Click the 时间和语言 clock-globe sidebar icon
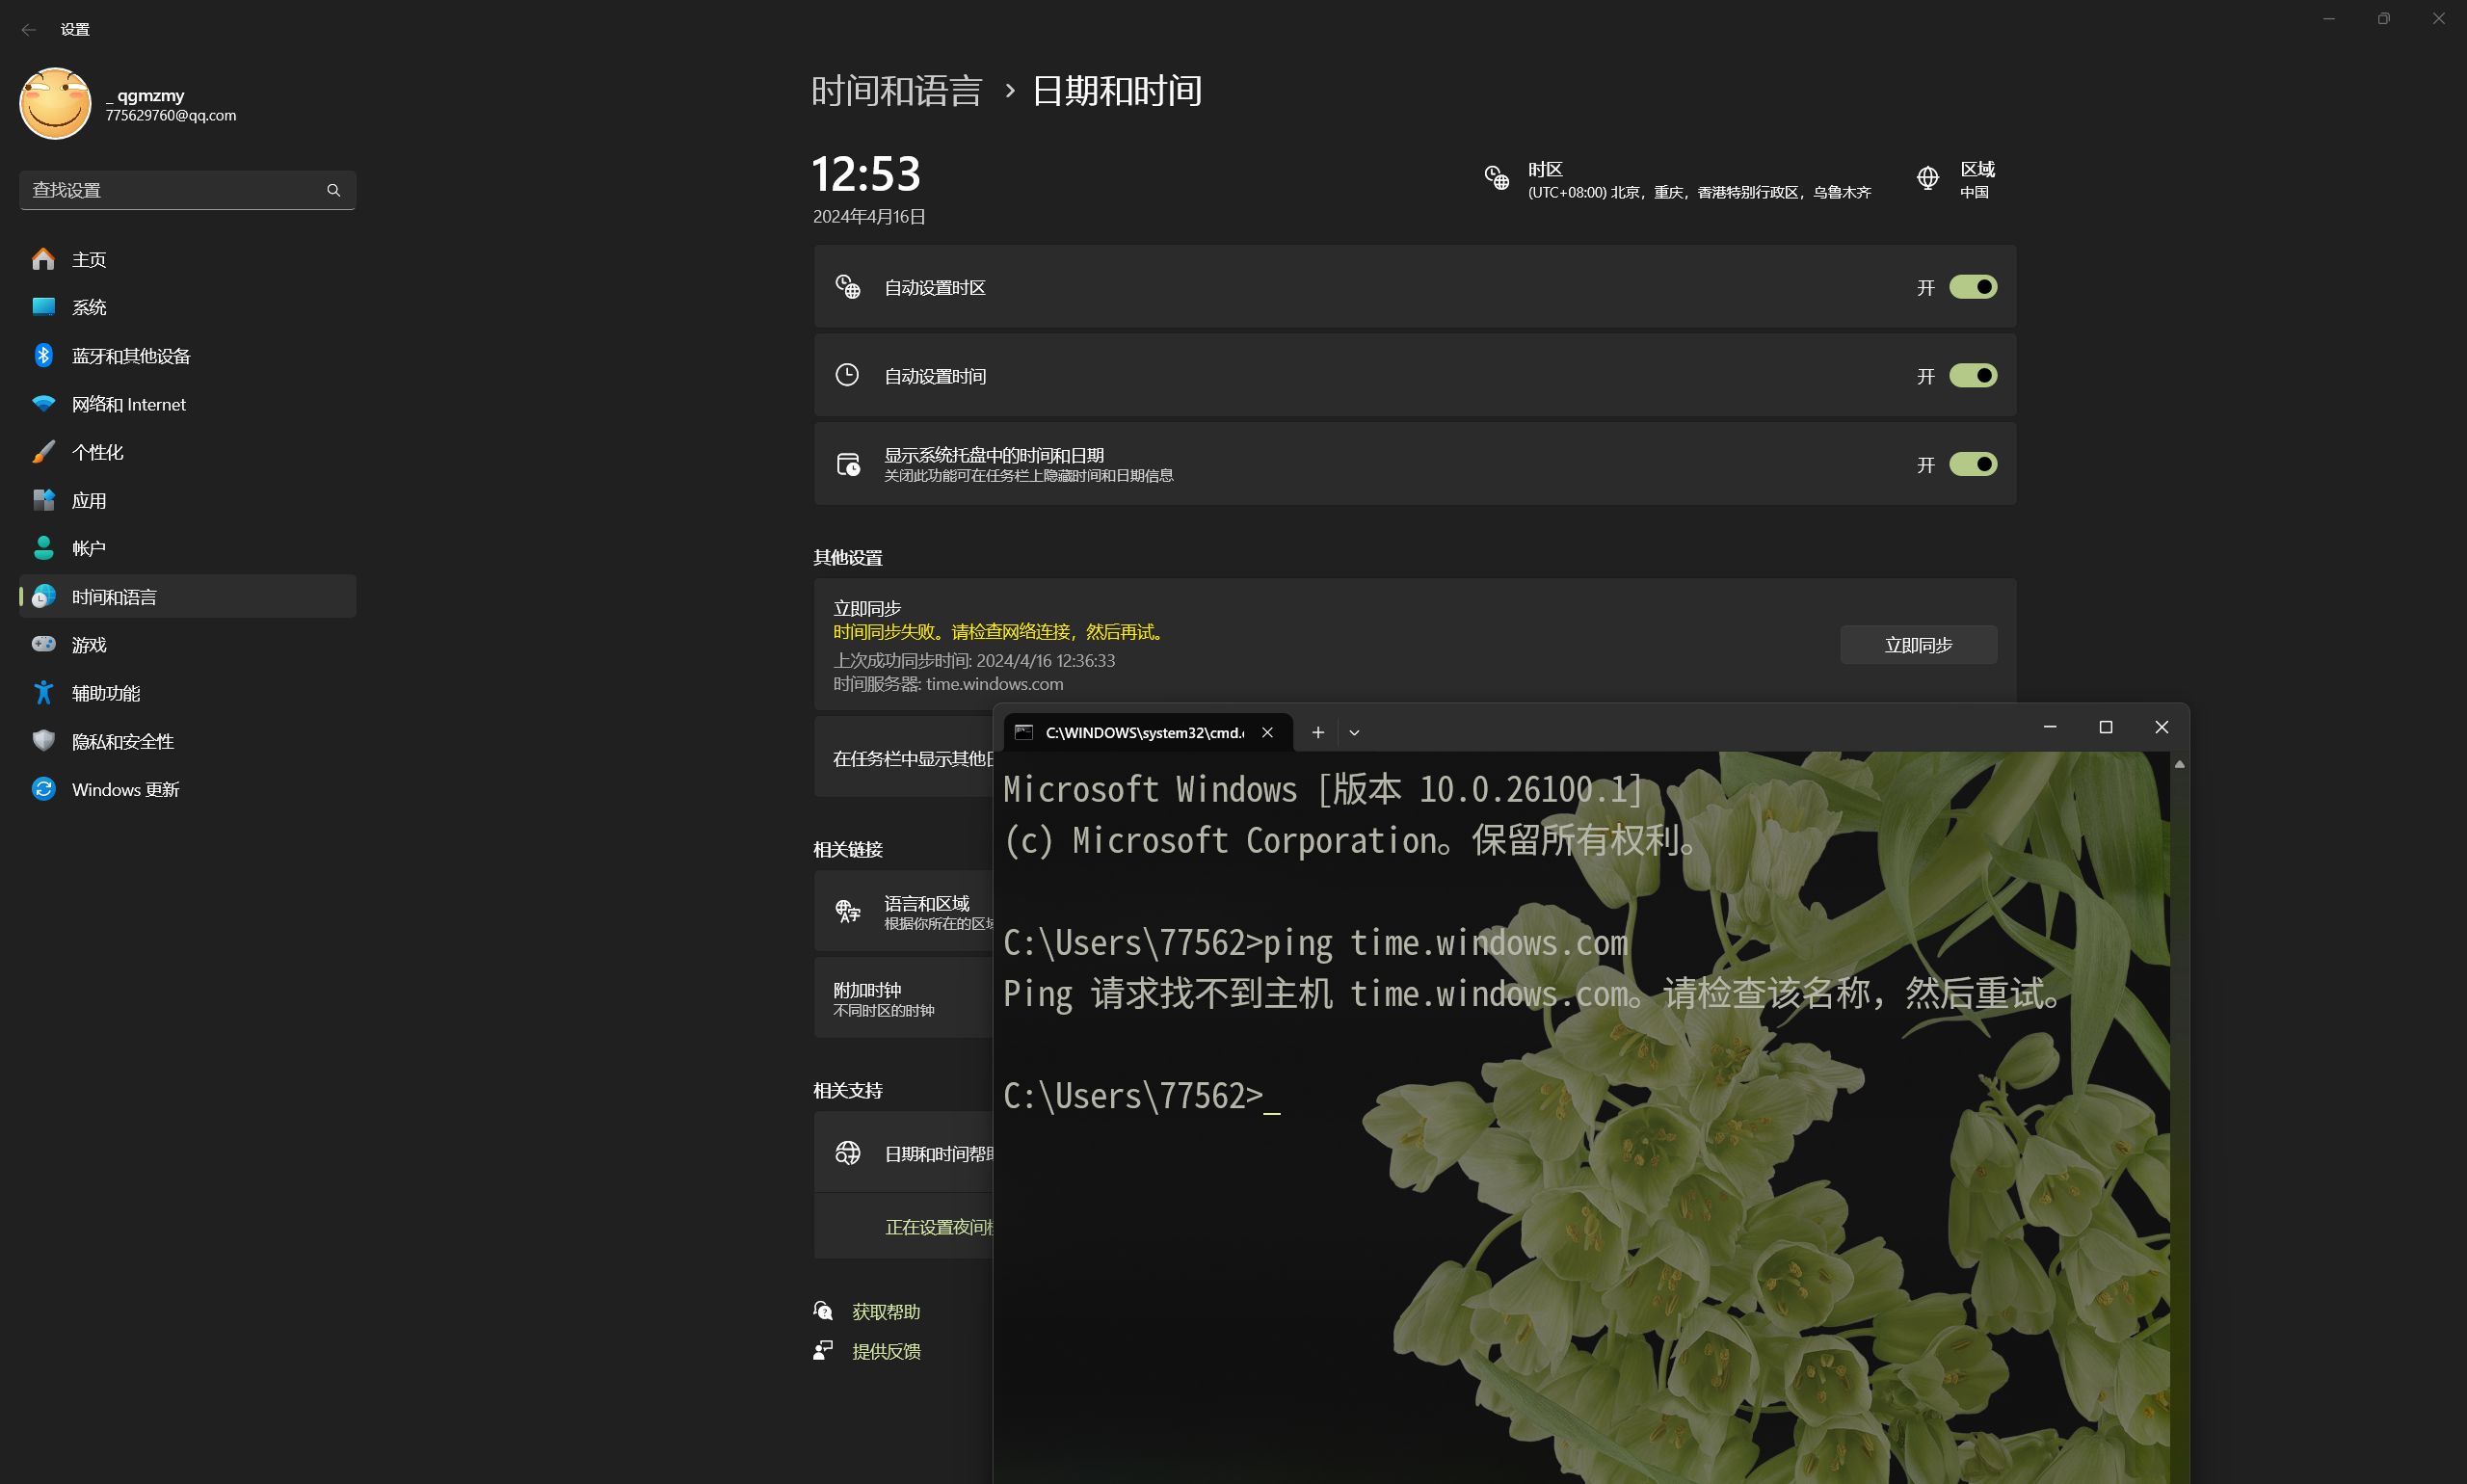The image size is (2467, 1484). click(44, 597)
